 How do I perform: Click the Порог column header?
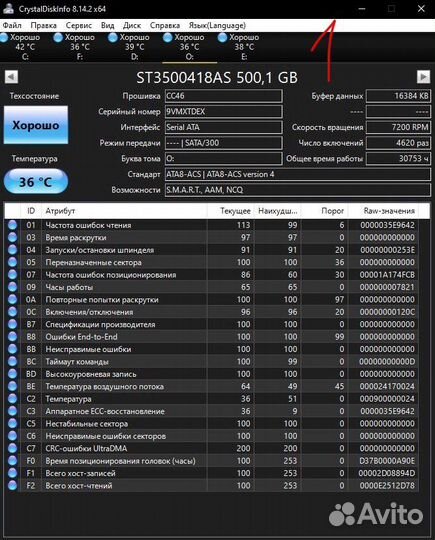coord(325,211)
